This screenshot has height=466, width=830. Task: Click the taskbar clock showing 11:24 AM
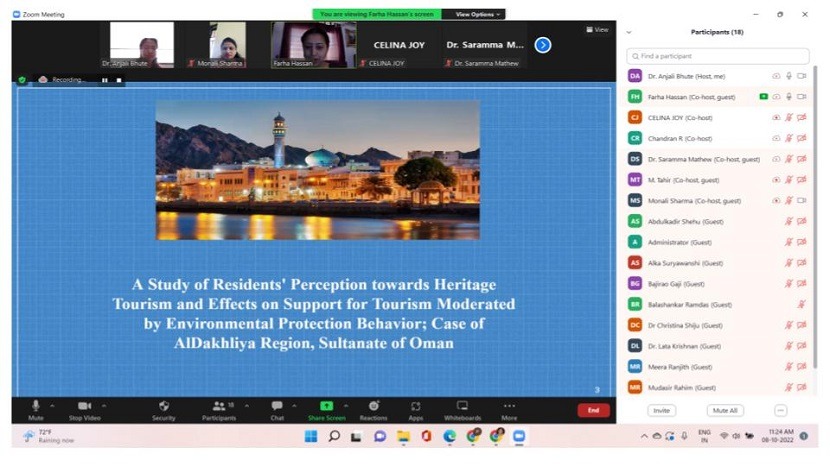point(778,436)
